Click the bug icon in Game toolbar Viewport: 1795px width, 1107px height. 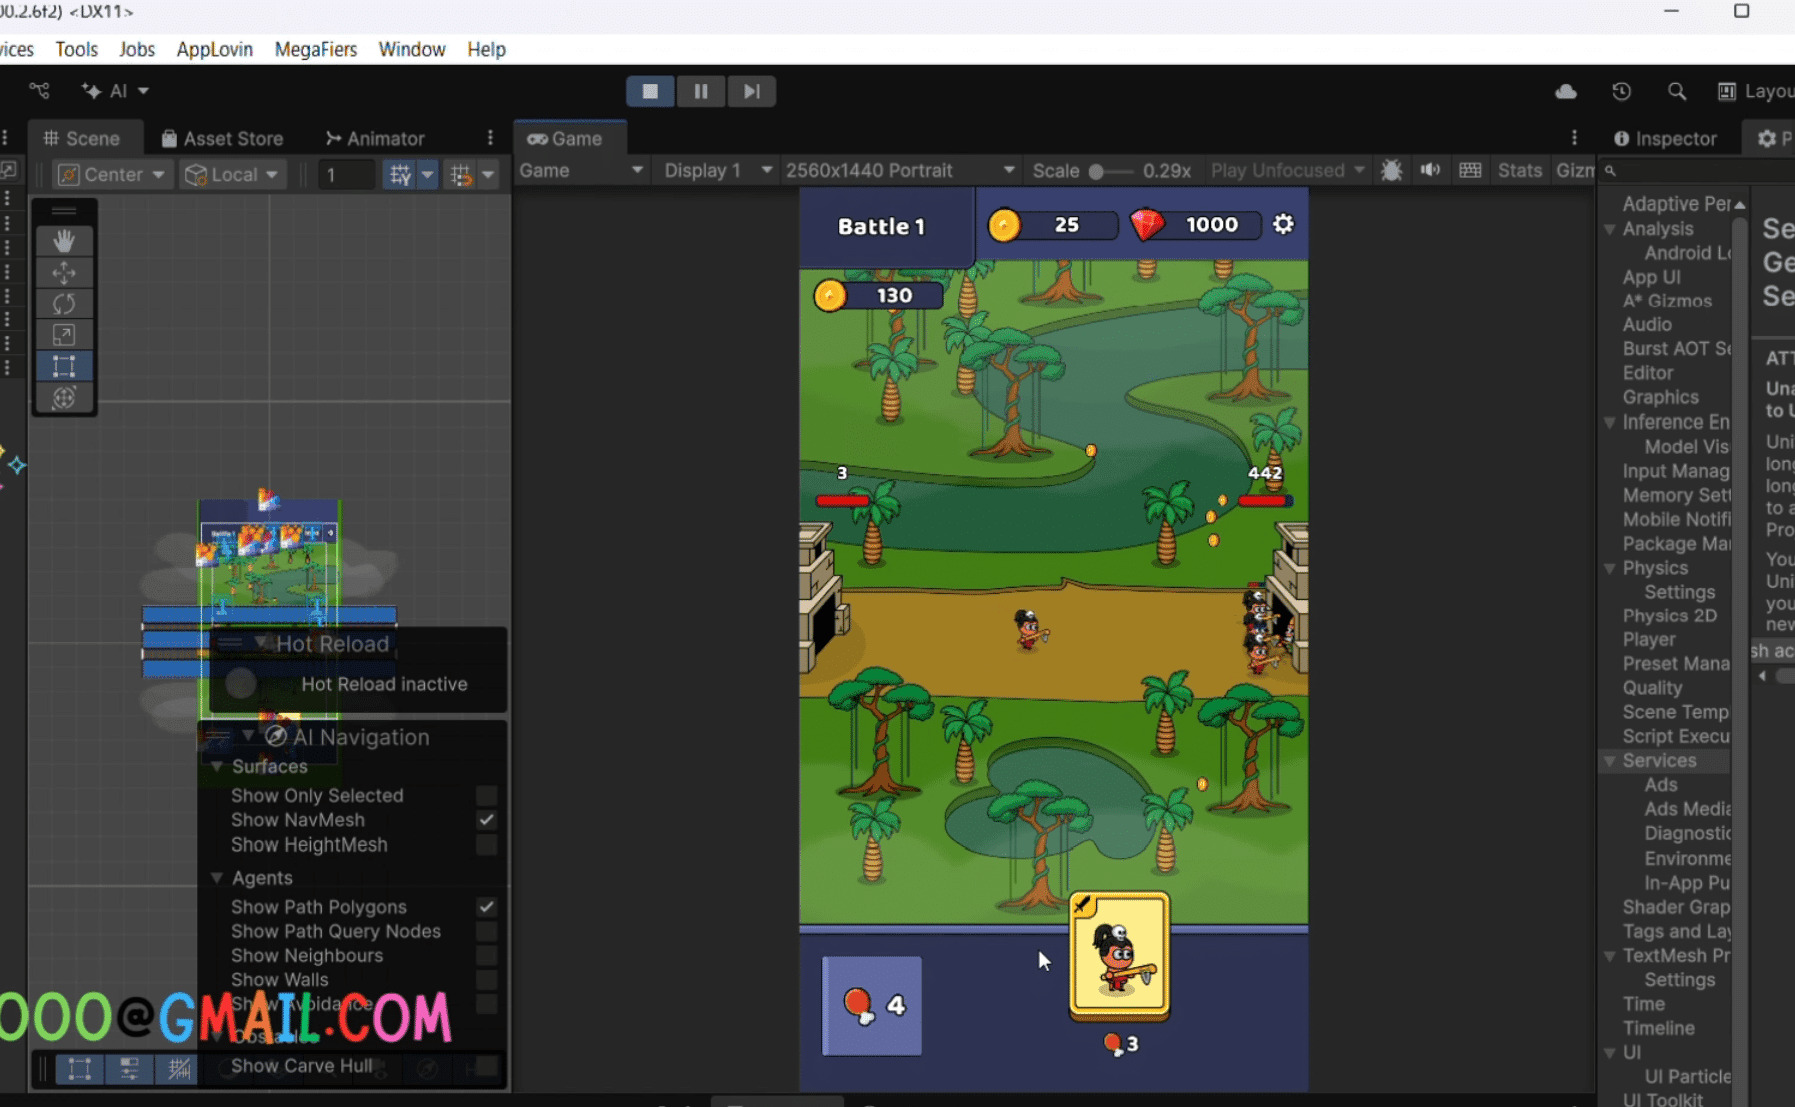pyautogui.click(x=1391, y=170)
